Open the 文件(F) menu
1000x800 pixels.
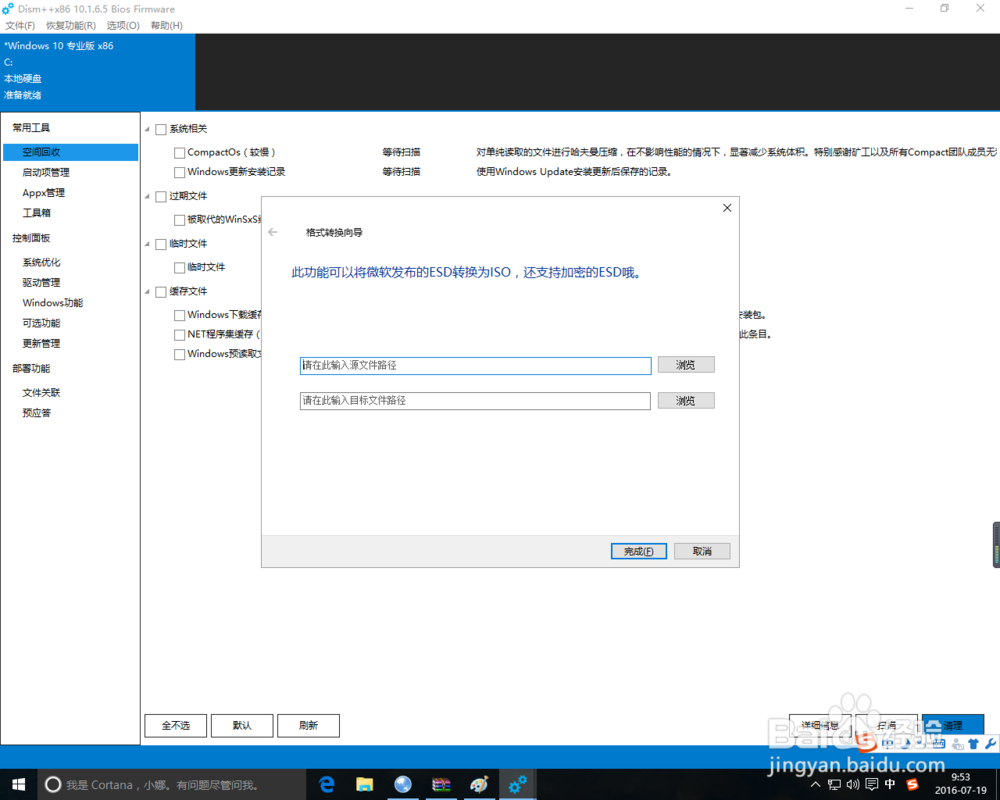click(x=20, y=26)
